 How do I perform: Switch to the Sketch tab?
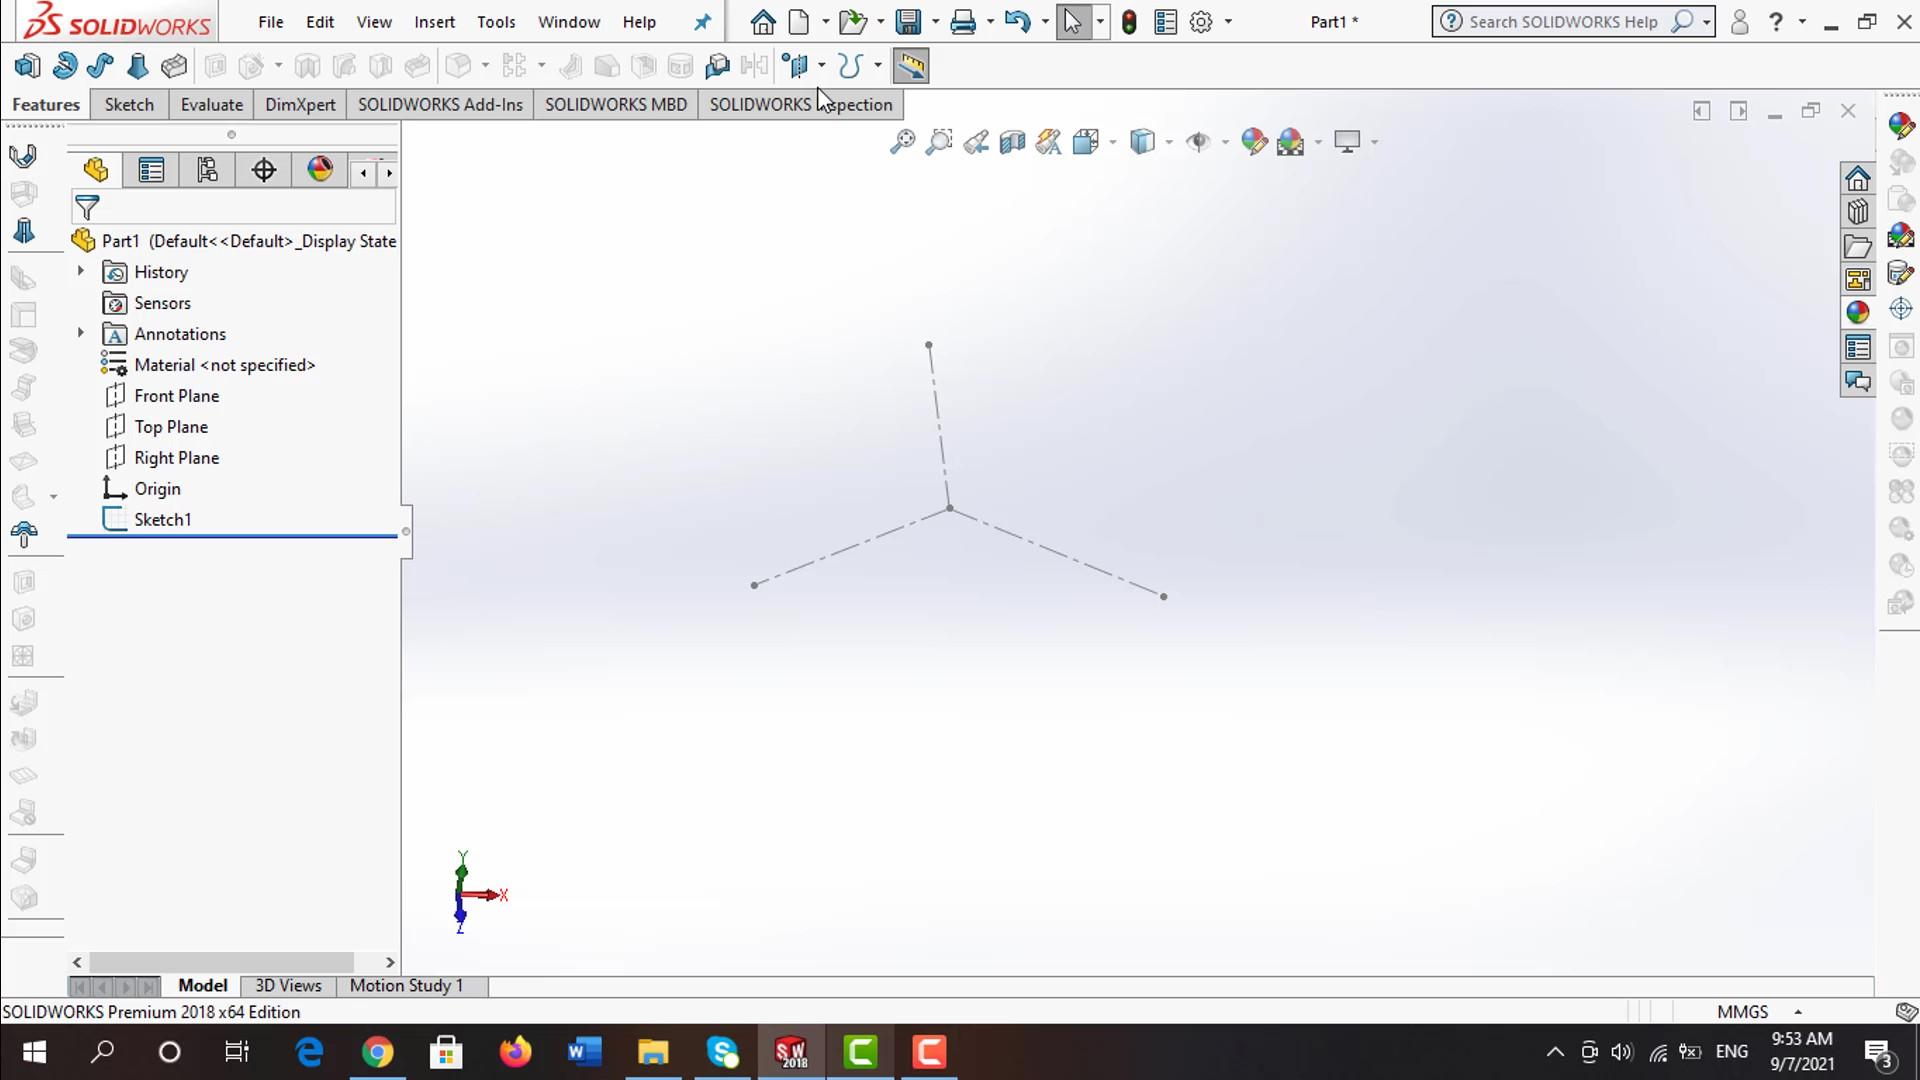129,105
